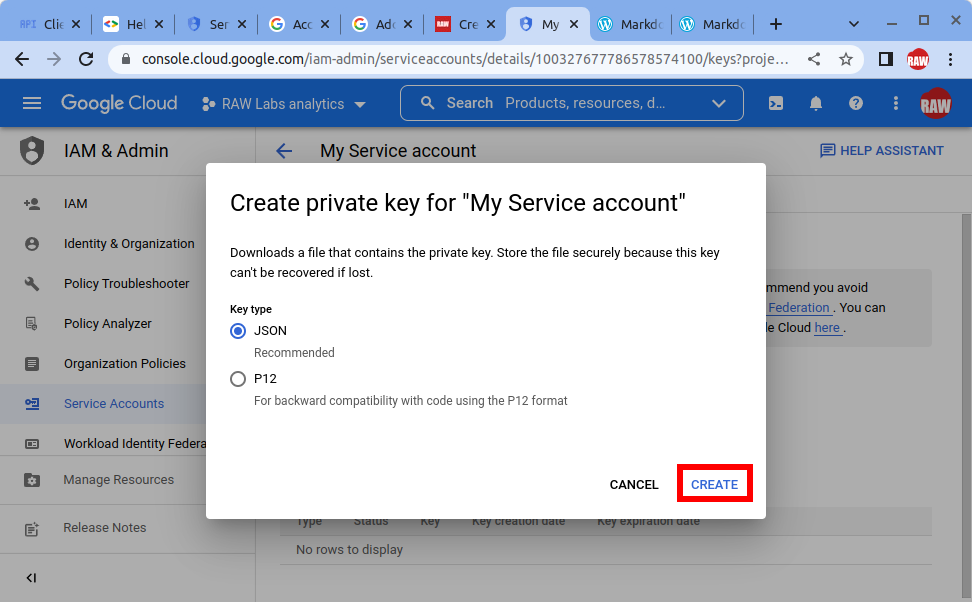This screenshot has width=972, height=602.
Task: Click the IAM add-person icon
Action: [x=32, y=204]
